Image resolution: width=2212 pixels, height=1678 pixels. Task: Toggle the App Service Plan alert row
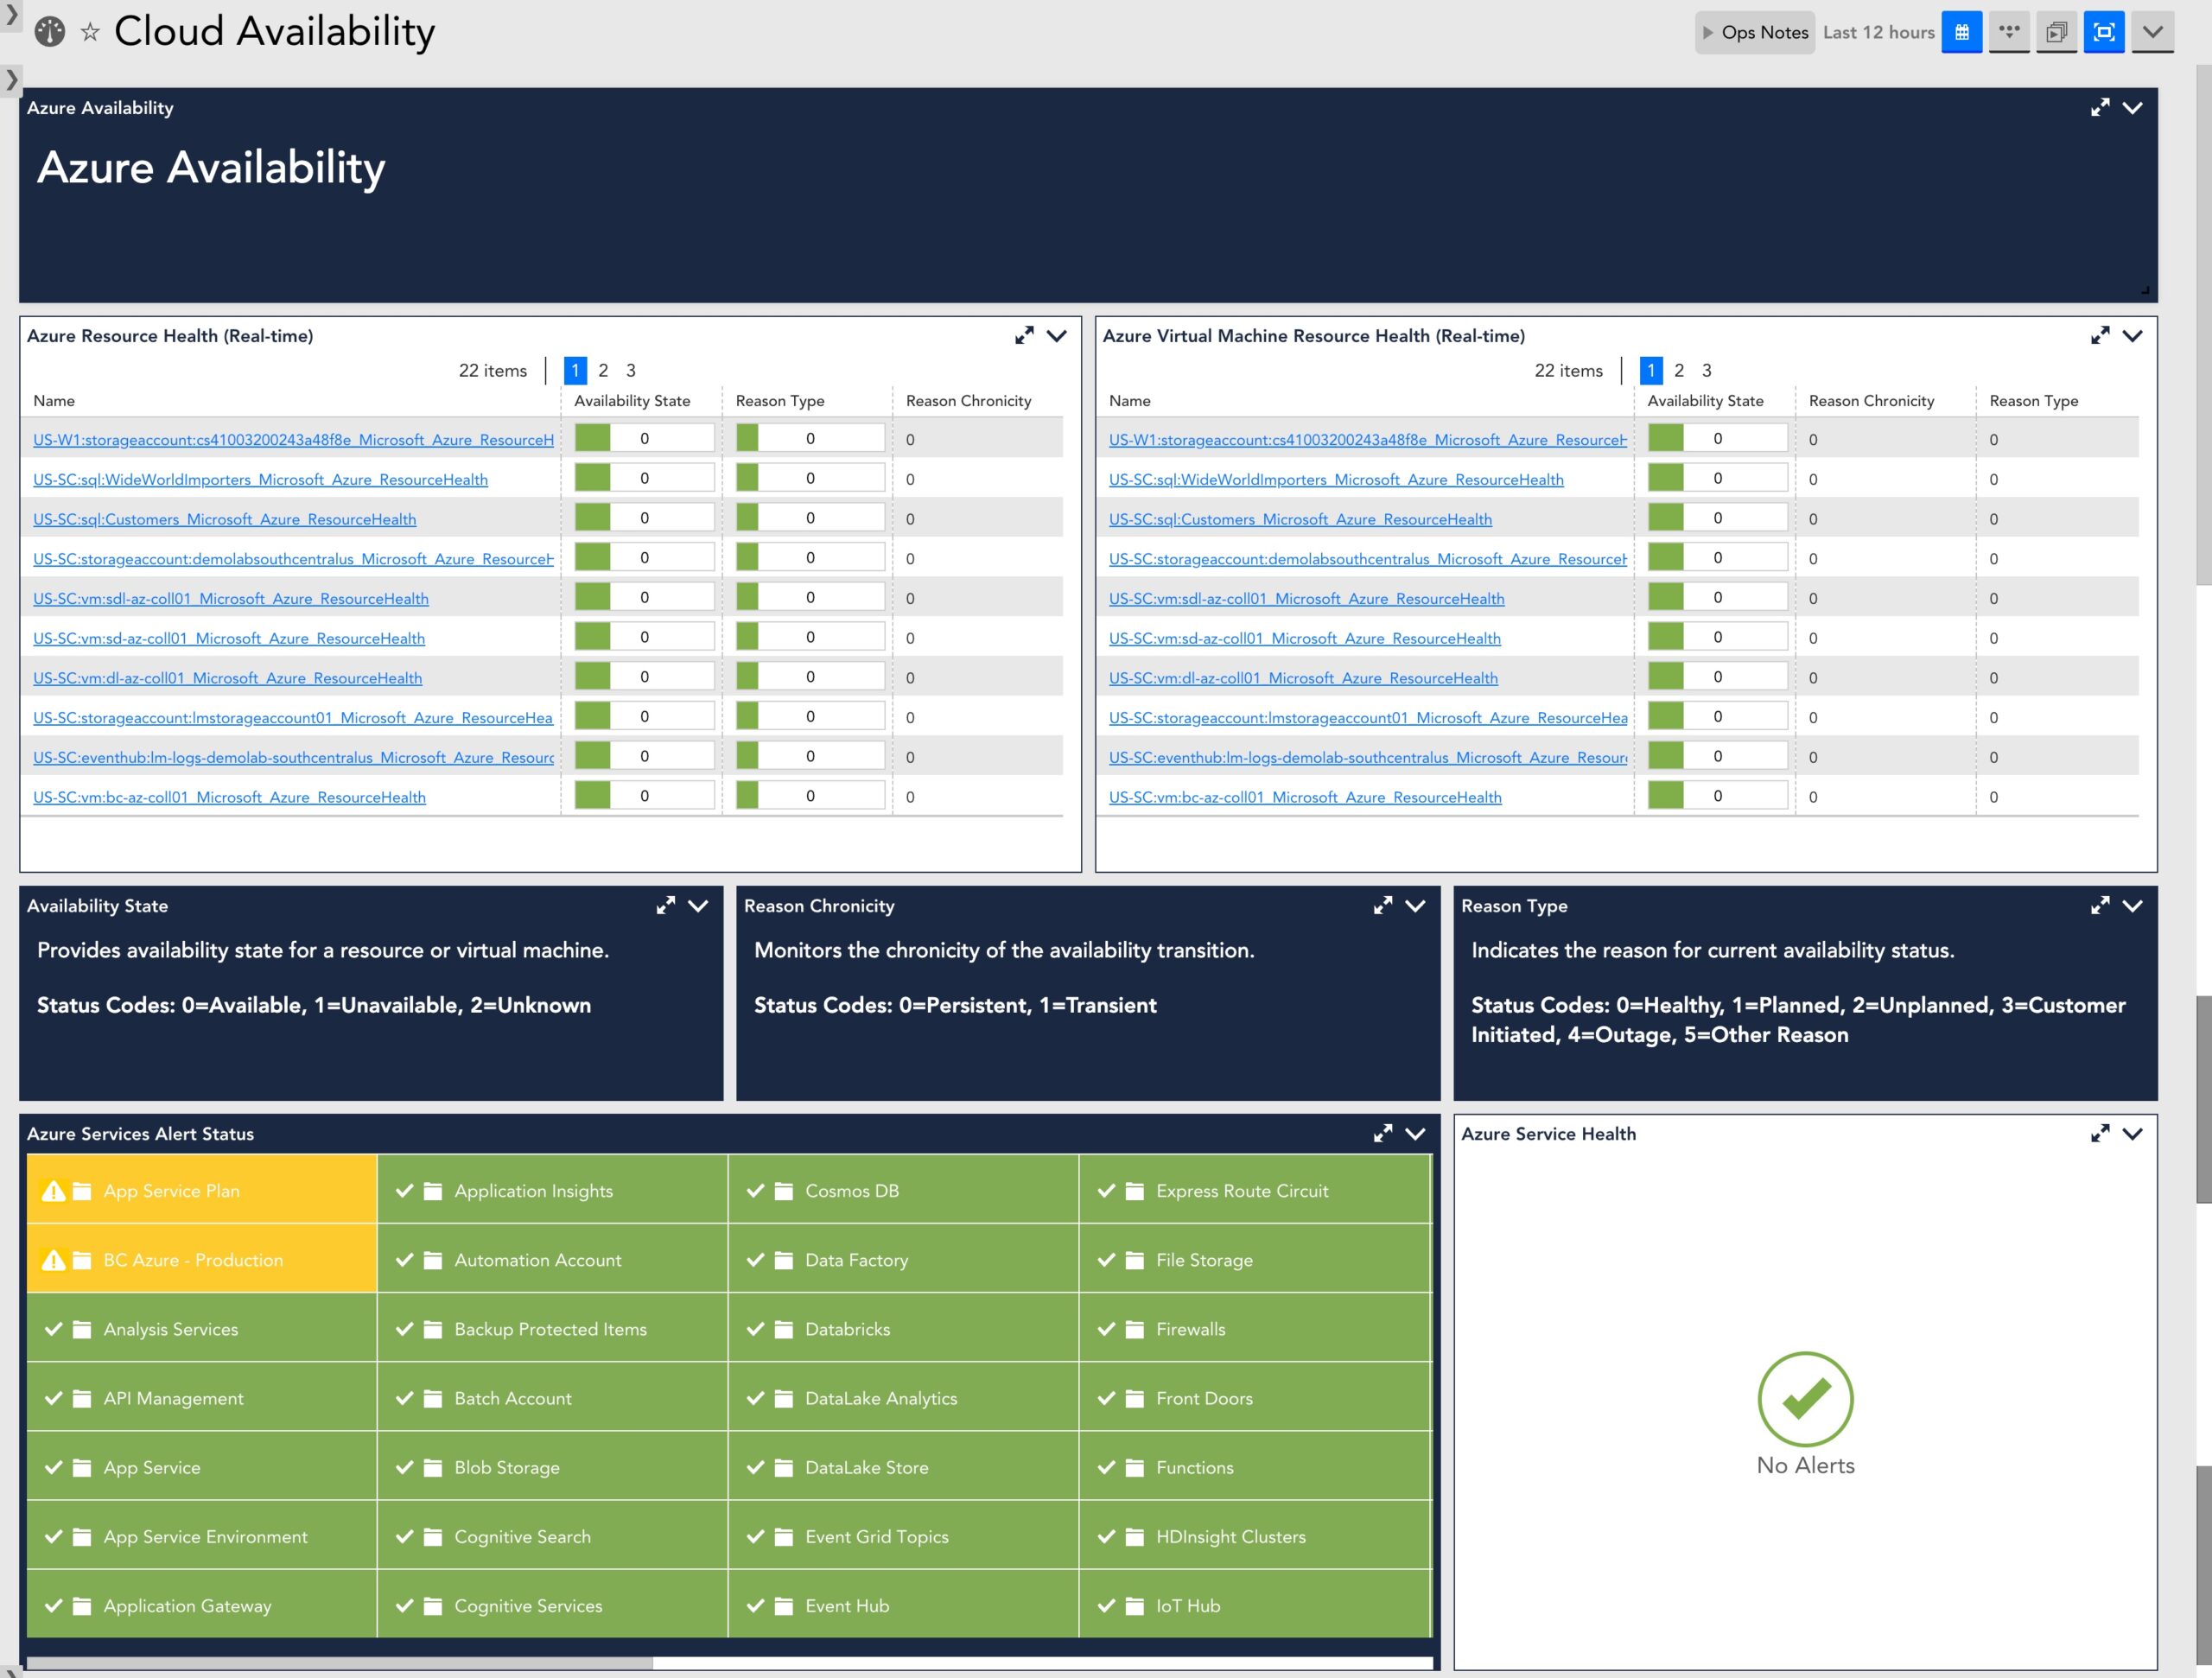click(200, 1192)
